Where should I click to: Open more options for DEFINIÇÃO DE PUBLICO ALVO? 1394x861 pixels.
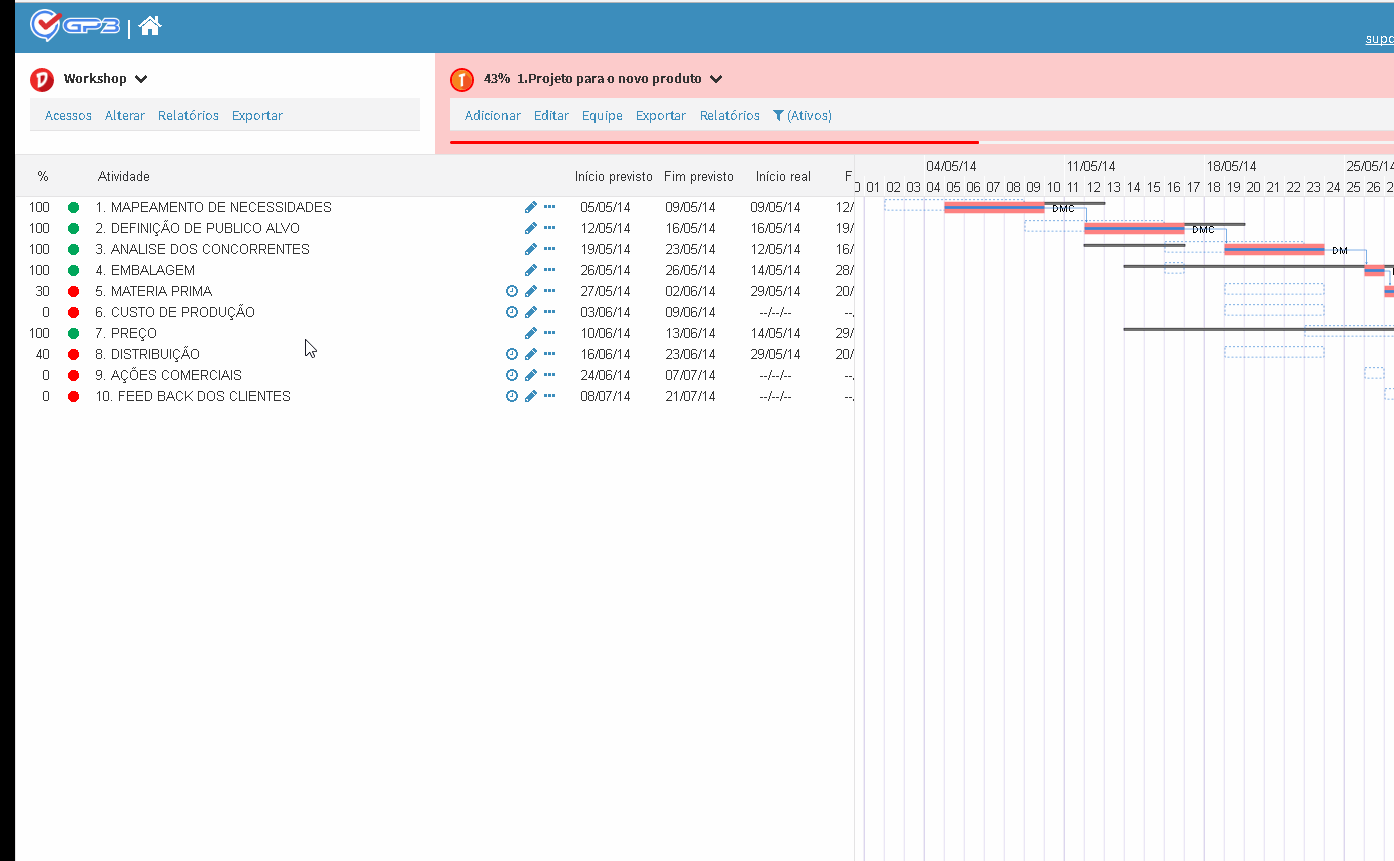point(549,228)
